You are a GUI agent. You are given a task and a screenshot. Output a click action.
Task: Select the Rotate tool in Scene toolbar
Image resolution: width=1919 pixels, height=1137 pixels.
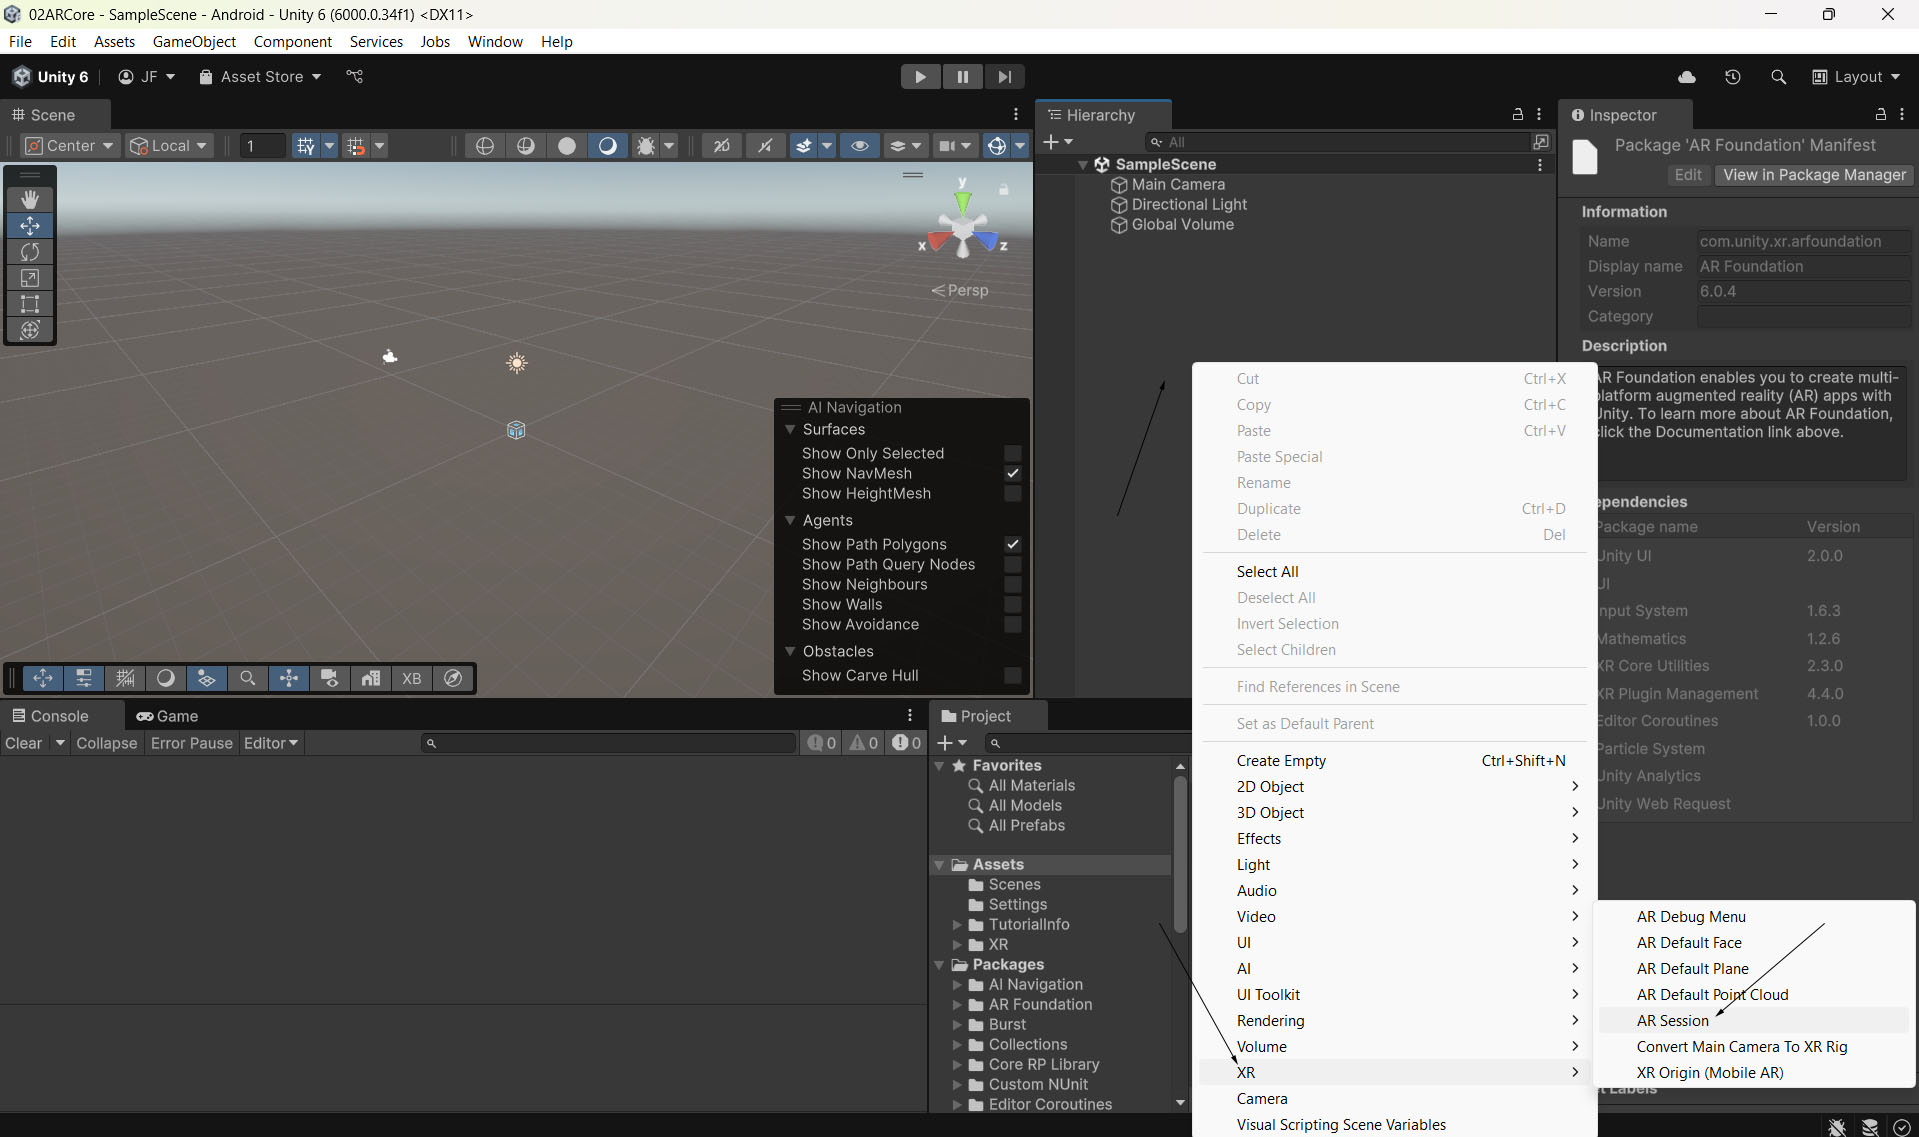pyautogui.click(x=30, y=252)
